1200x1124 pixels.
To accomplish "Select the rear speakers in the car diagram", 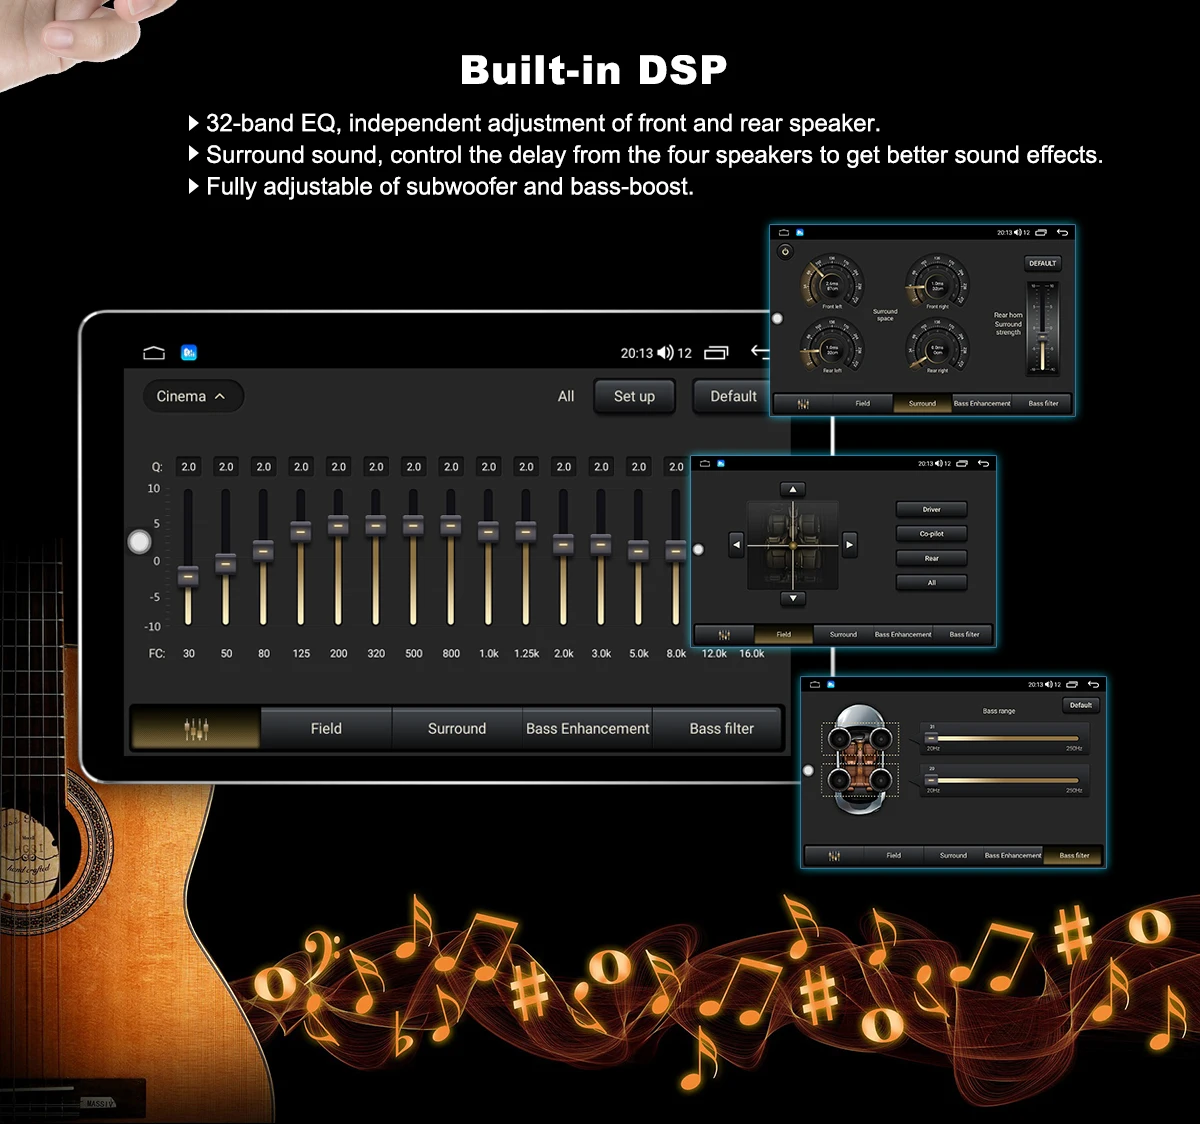I will coord(860,779).
